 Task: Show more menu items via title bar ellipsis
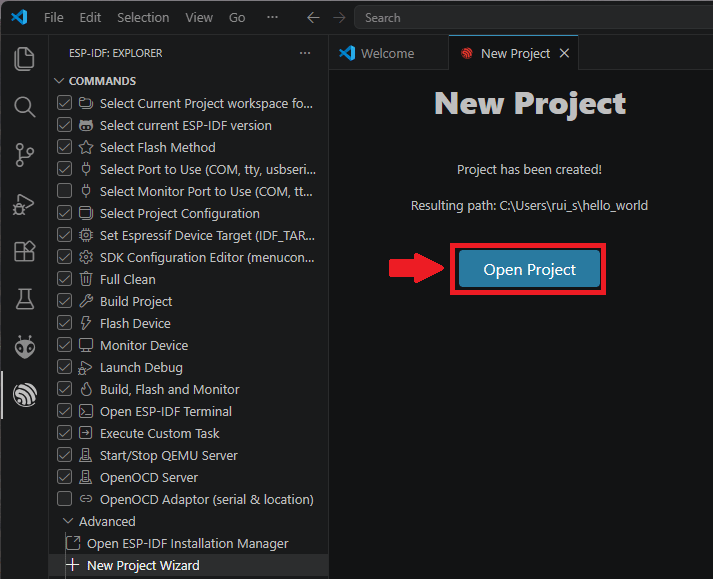tap(272, 17)
